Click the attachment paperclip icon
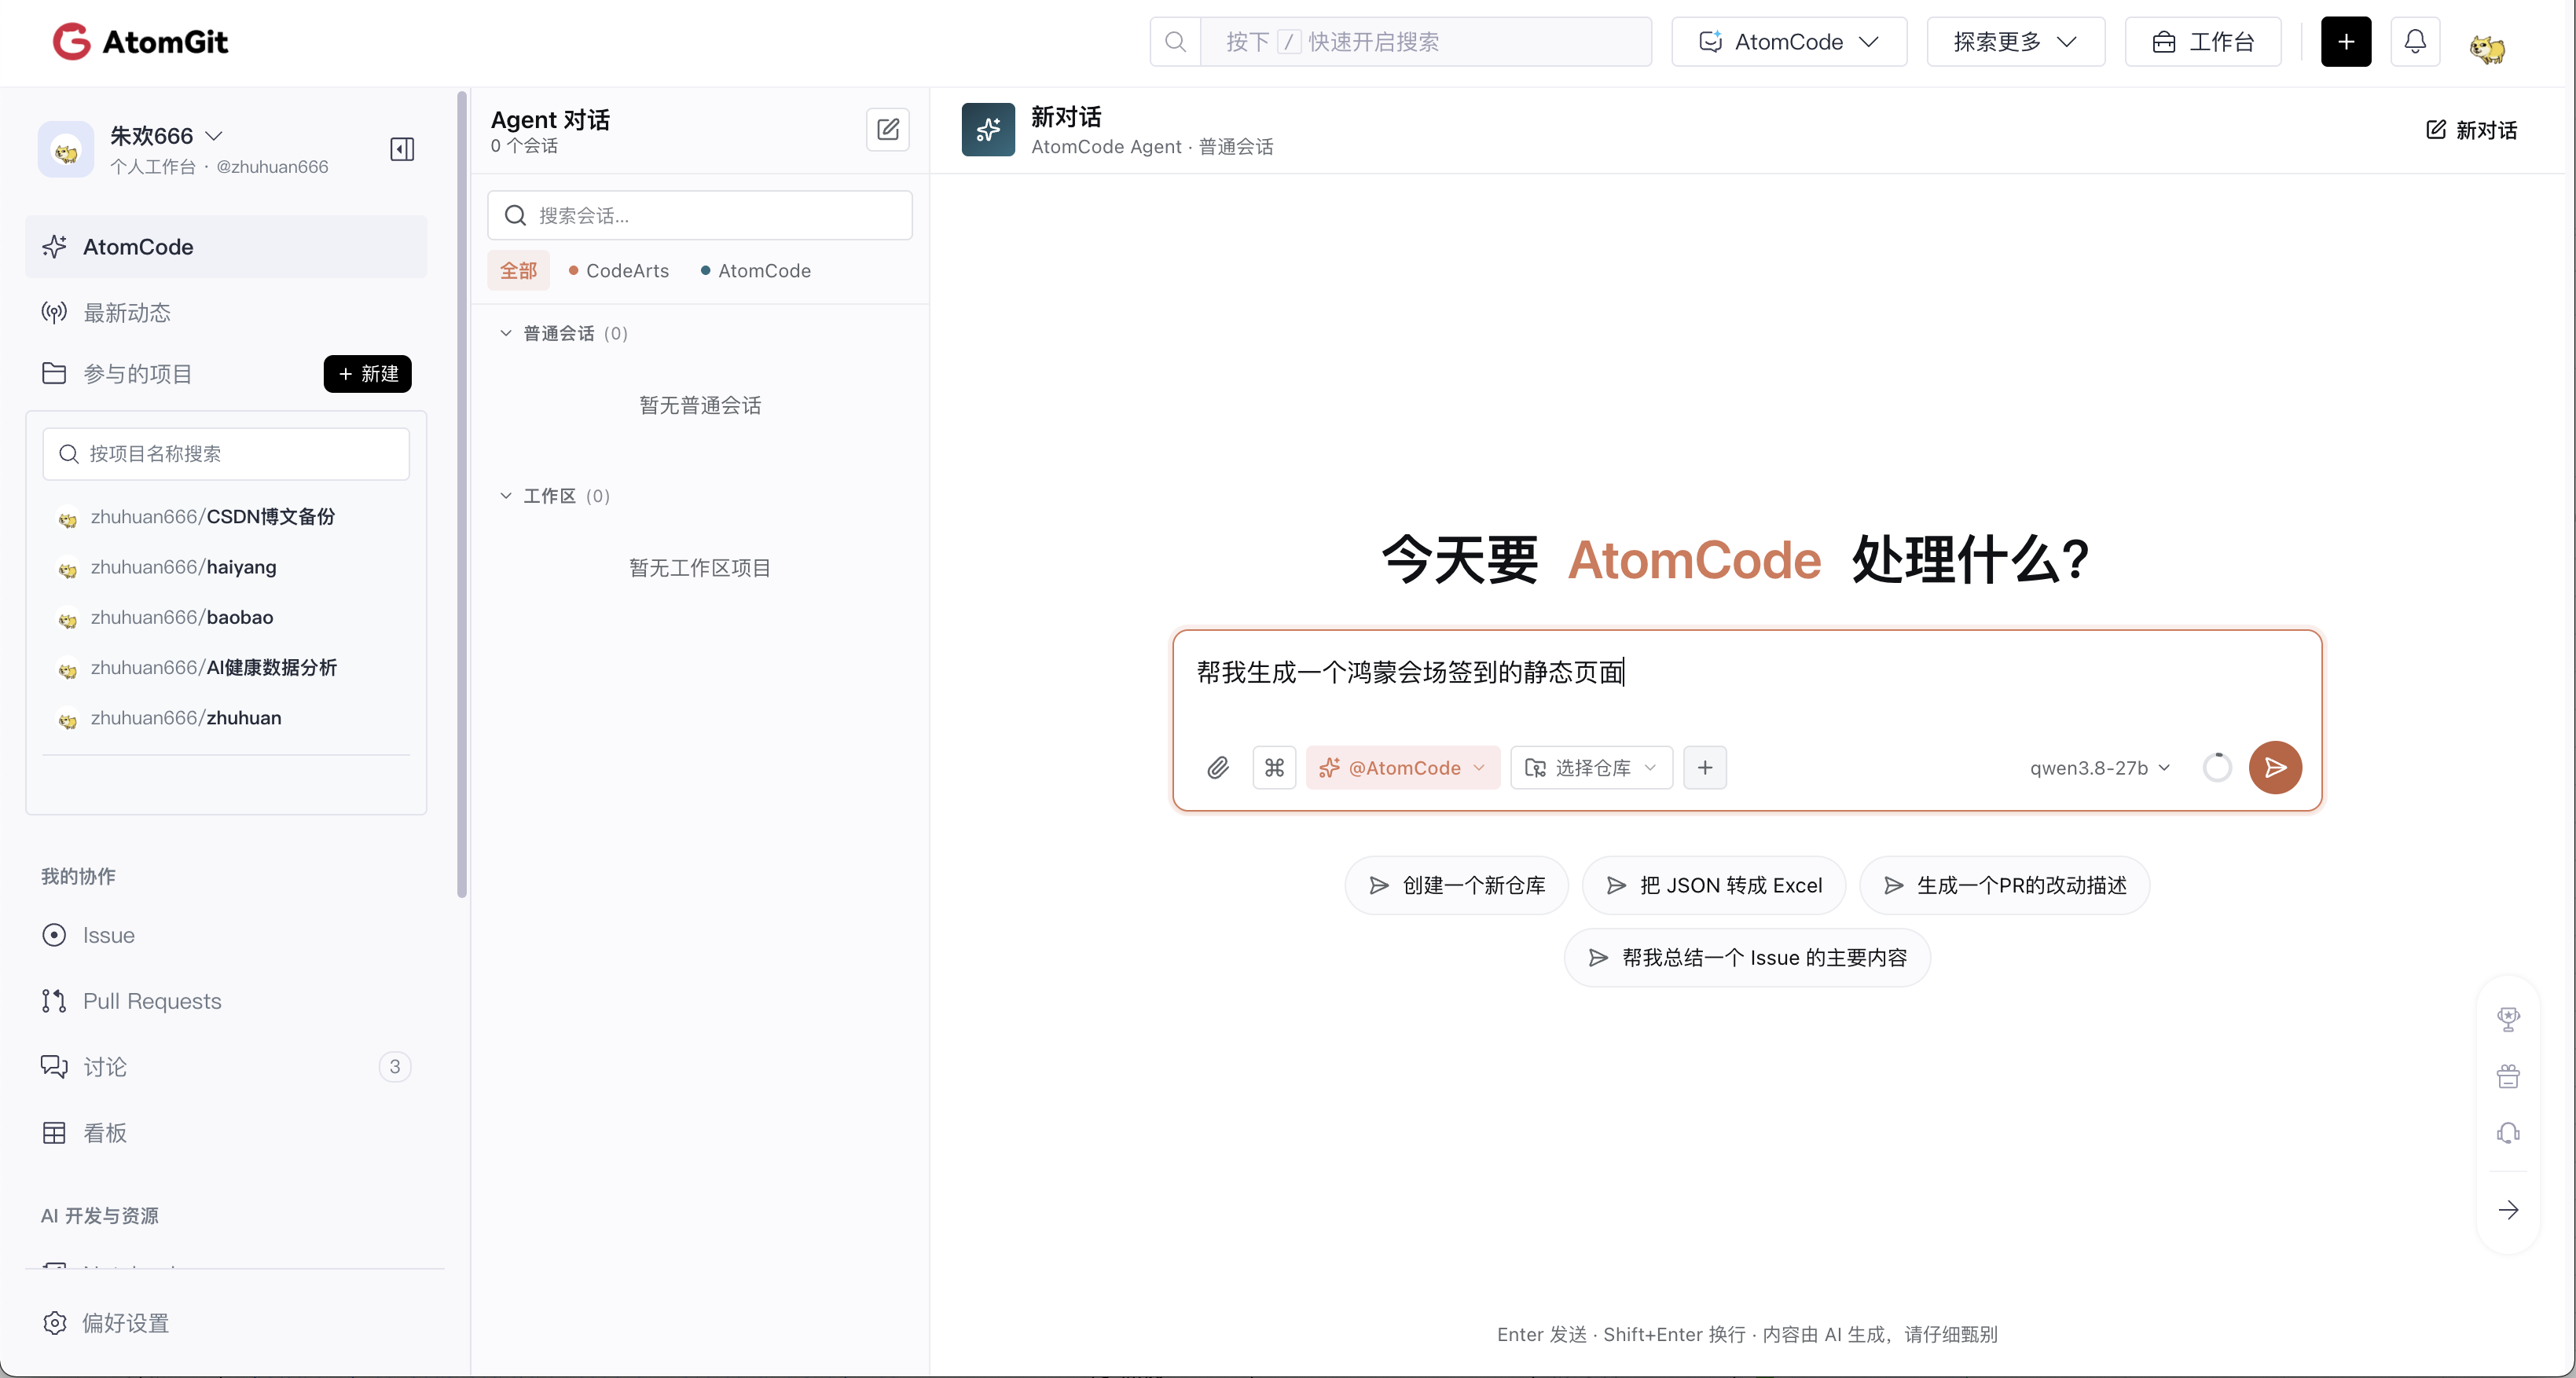Viewport: 2576px width, 1378px height. point(1217,768)
